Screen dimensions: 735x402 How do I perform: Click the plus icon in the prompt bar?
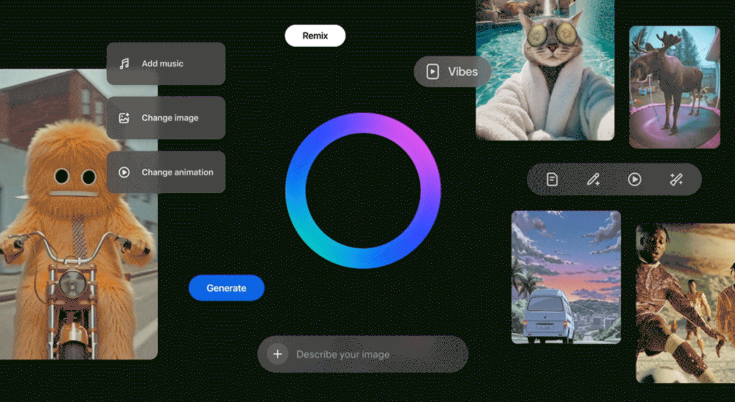(278, 354)
